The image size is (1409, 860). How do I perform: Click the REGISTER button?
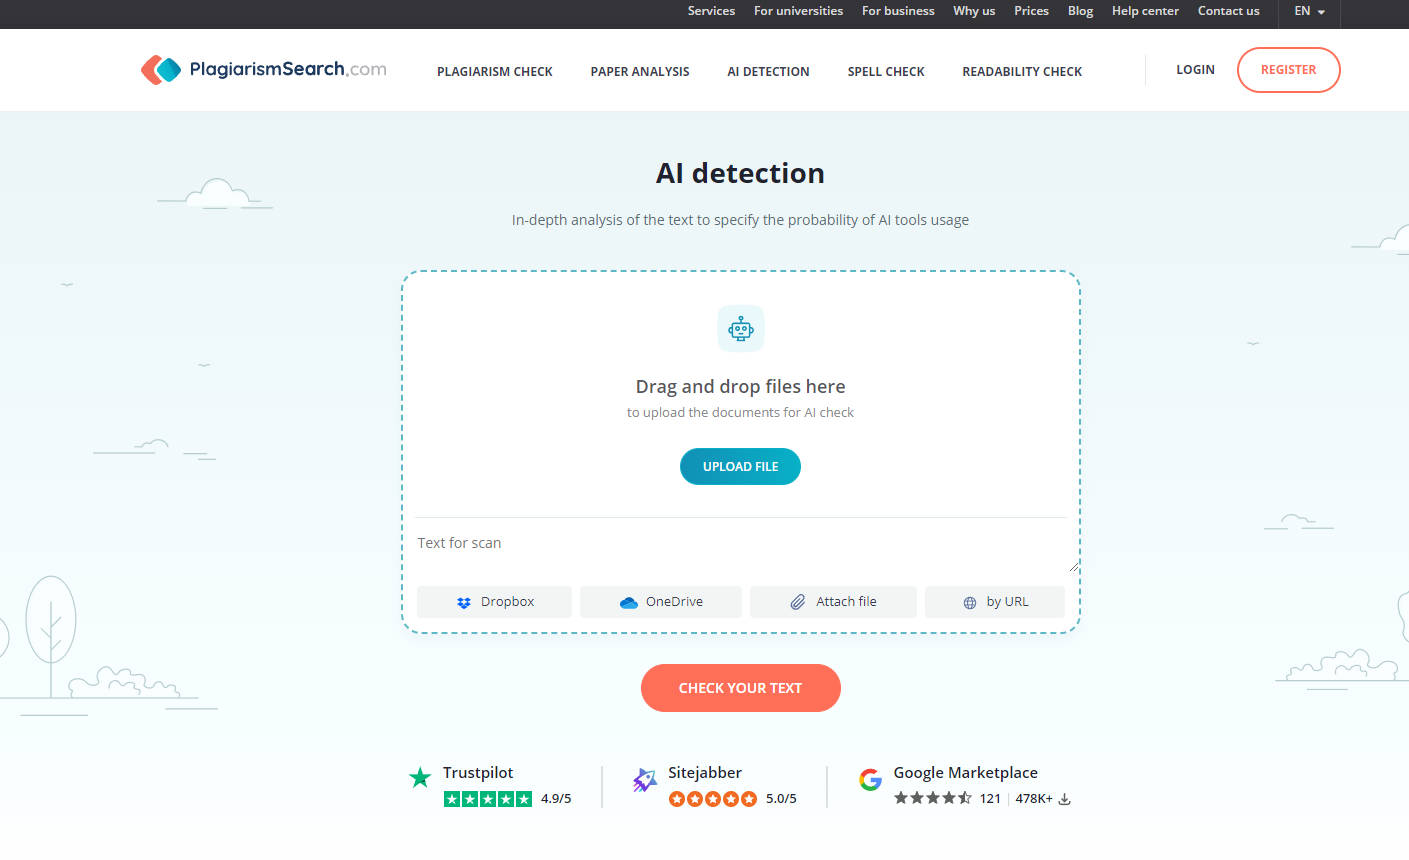coord(1288,69)
